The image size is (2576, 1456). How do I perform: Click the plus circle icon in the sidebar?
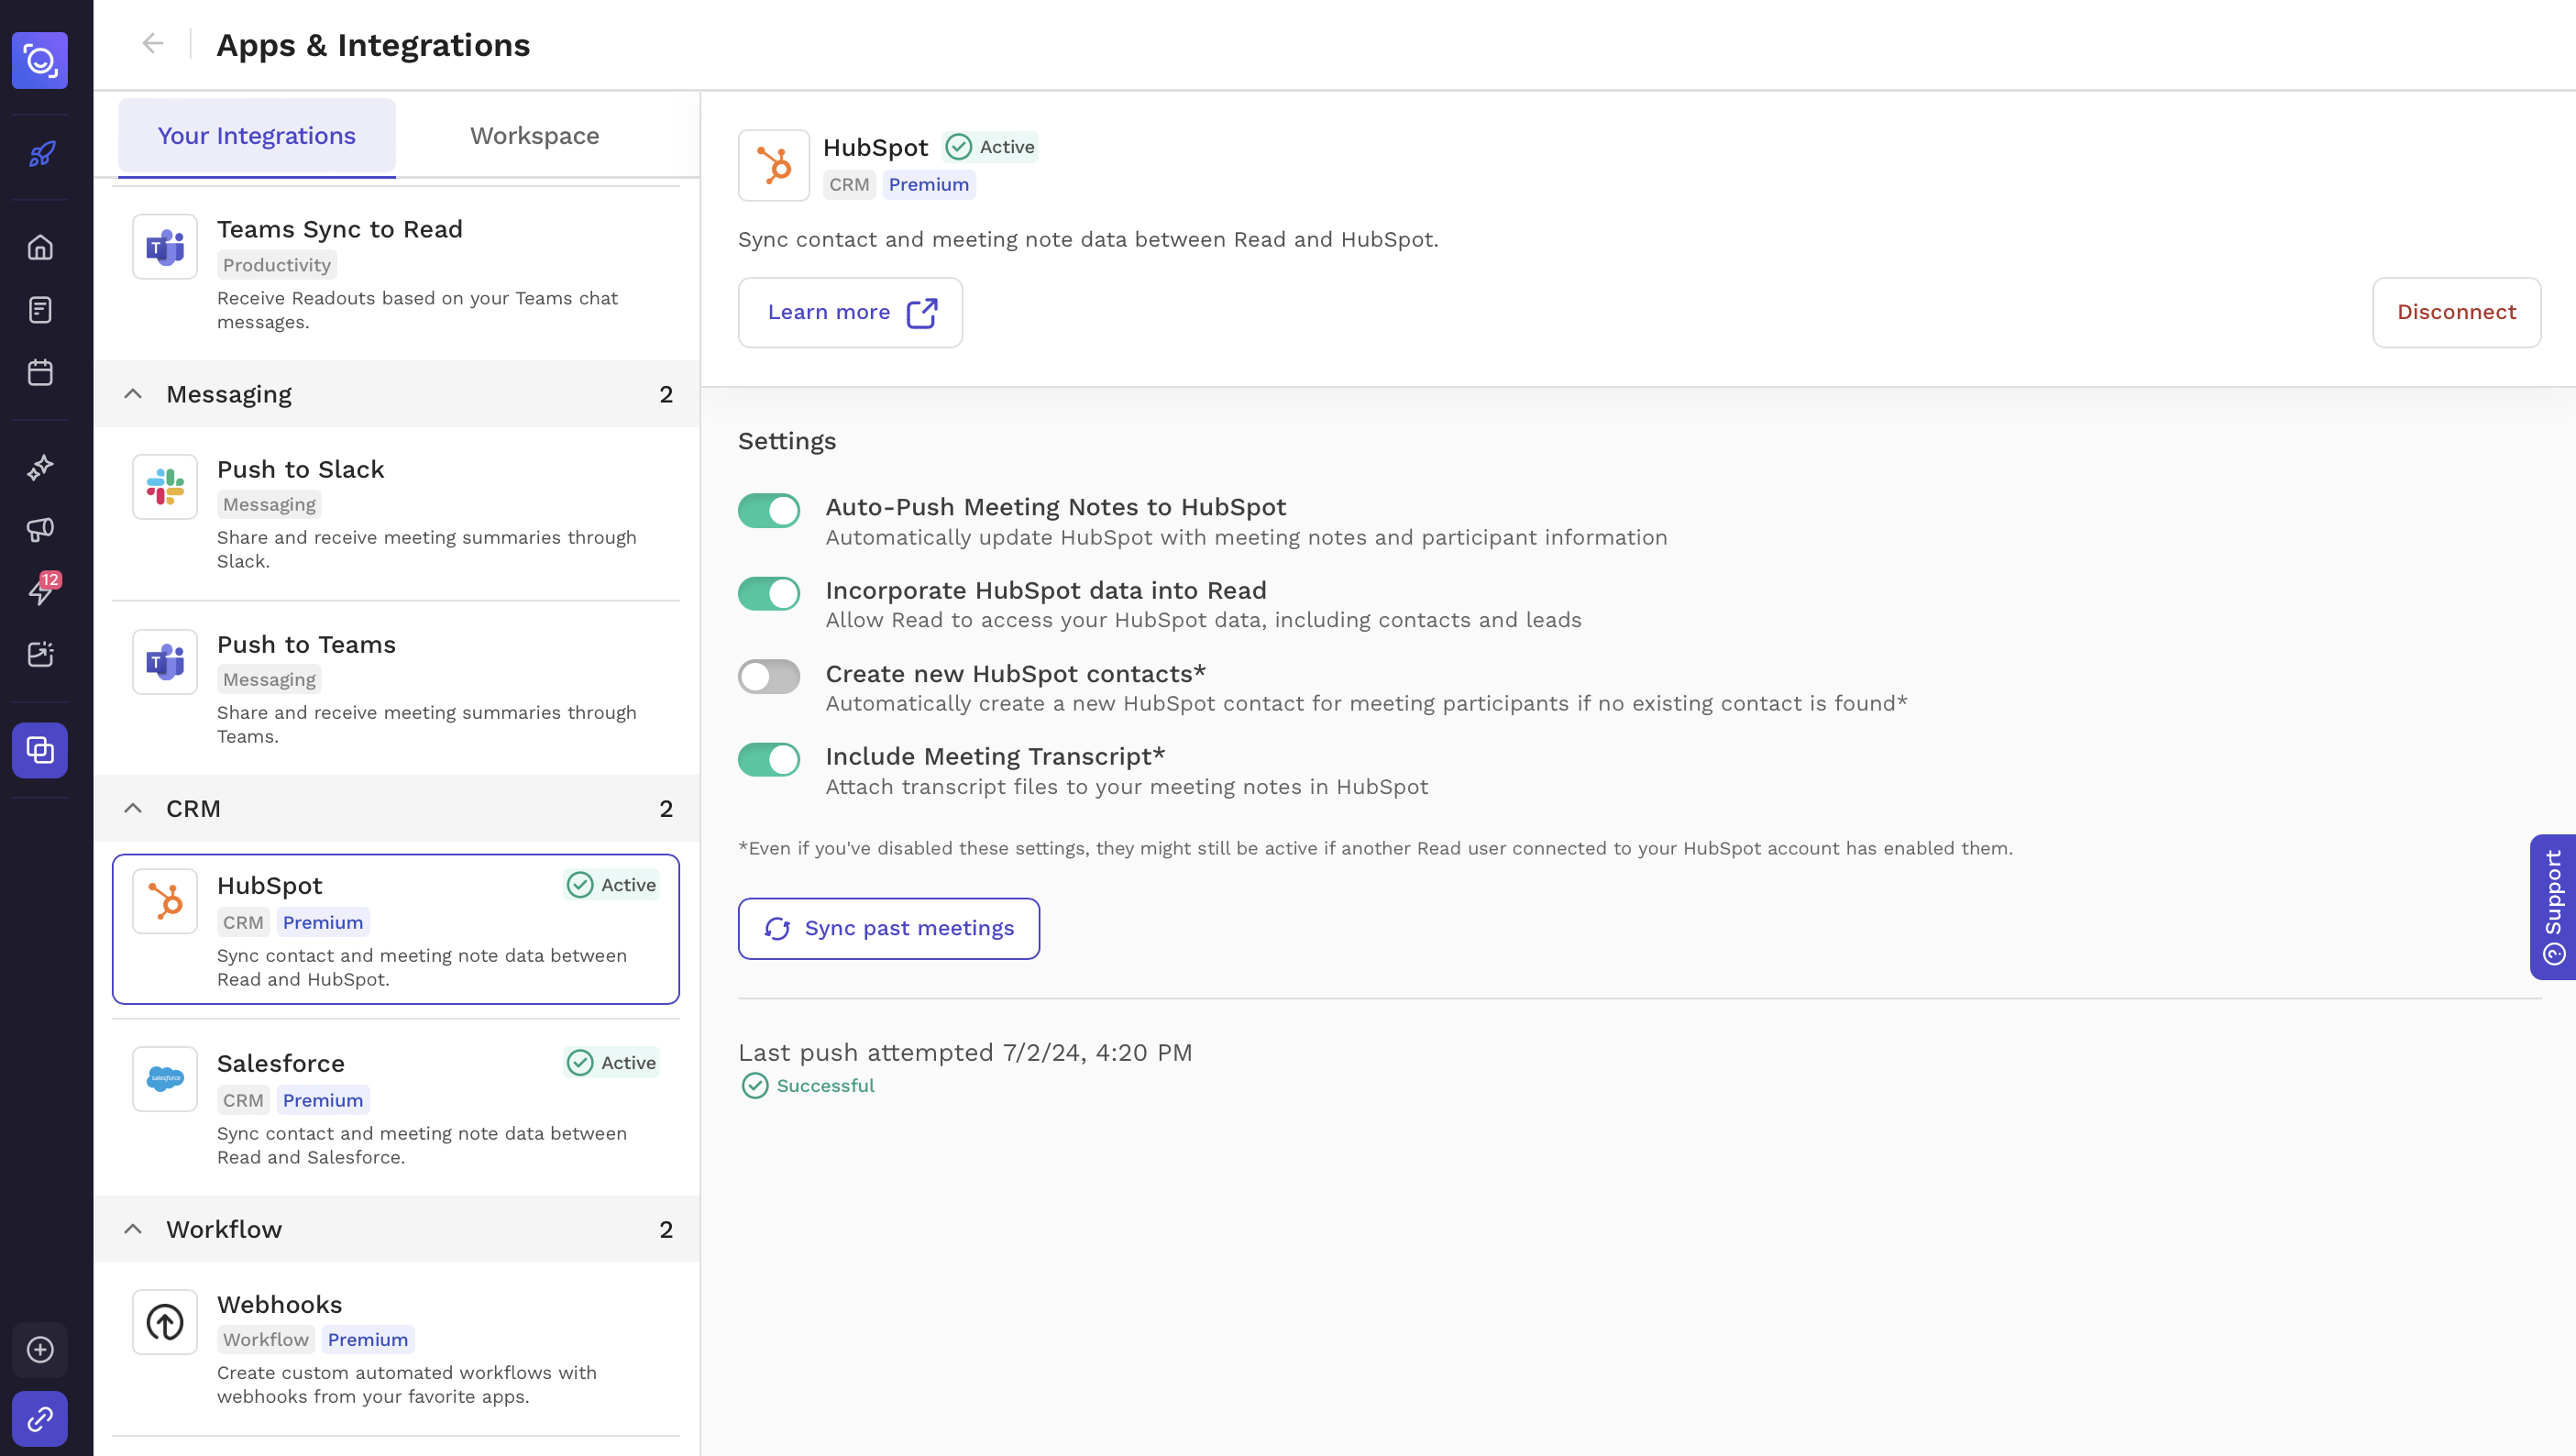pos(40,1350)
